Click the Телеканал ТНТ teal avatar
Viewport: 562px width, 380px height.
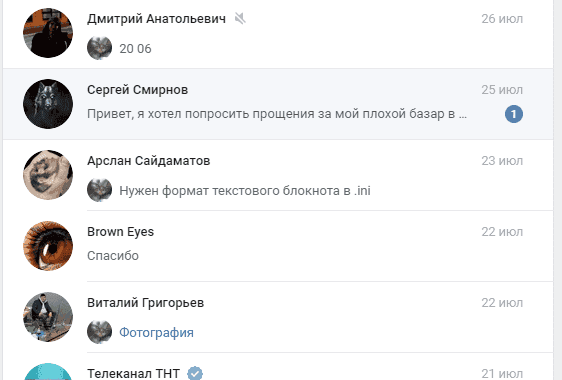(48, 372)
